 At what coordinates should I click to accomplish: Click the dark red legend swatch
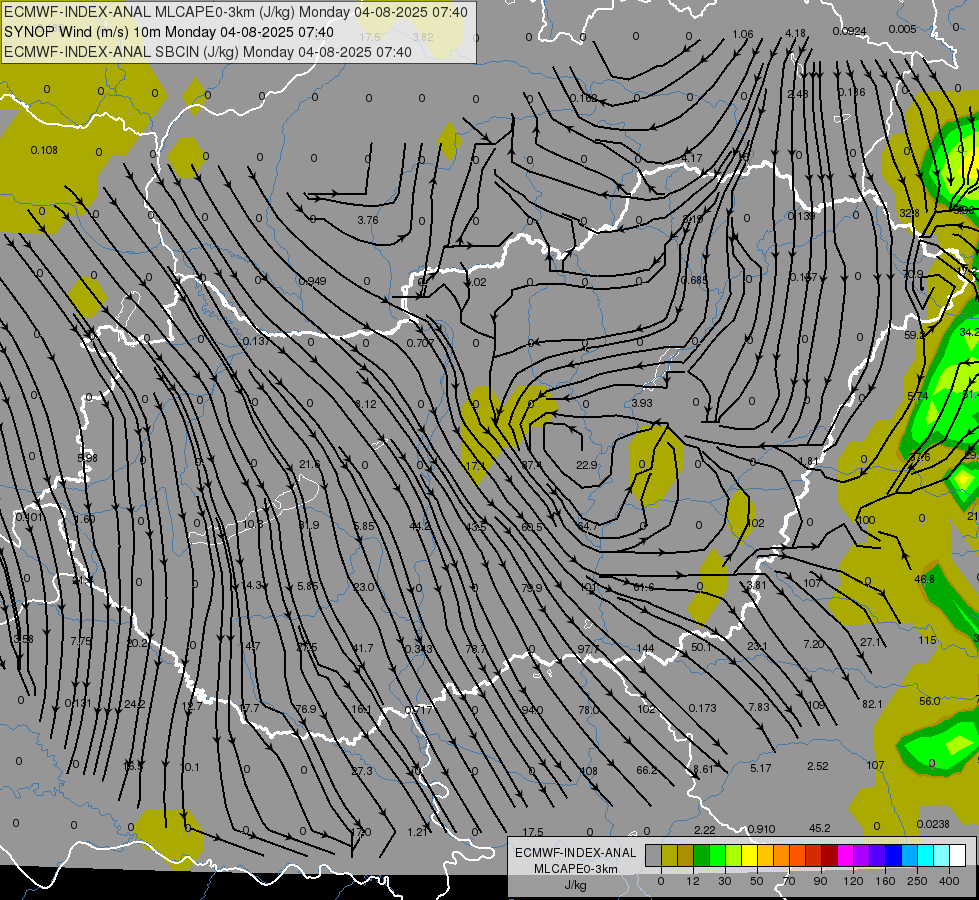pos(829,855)
